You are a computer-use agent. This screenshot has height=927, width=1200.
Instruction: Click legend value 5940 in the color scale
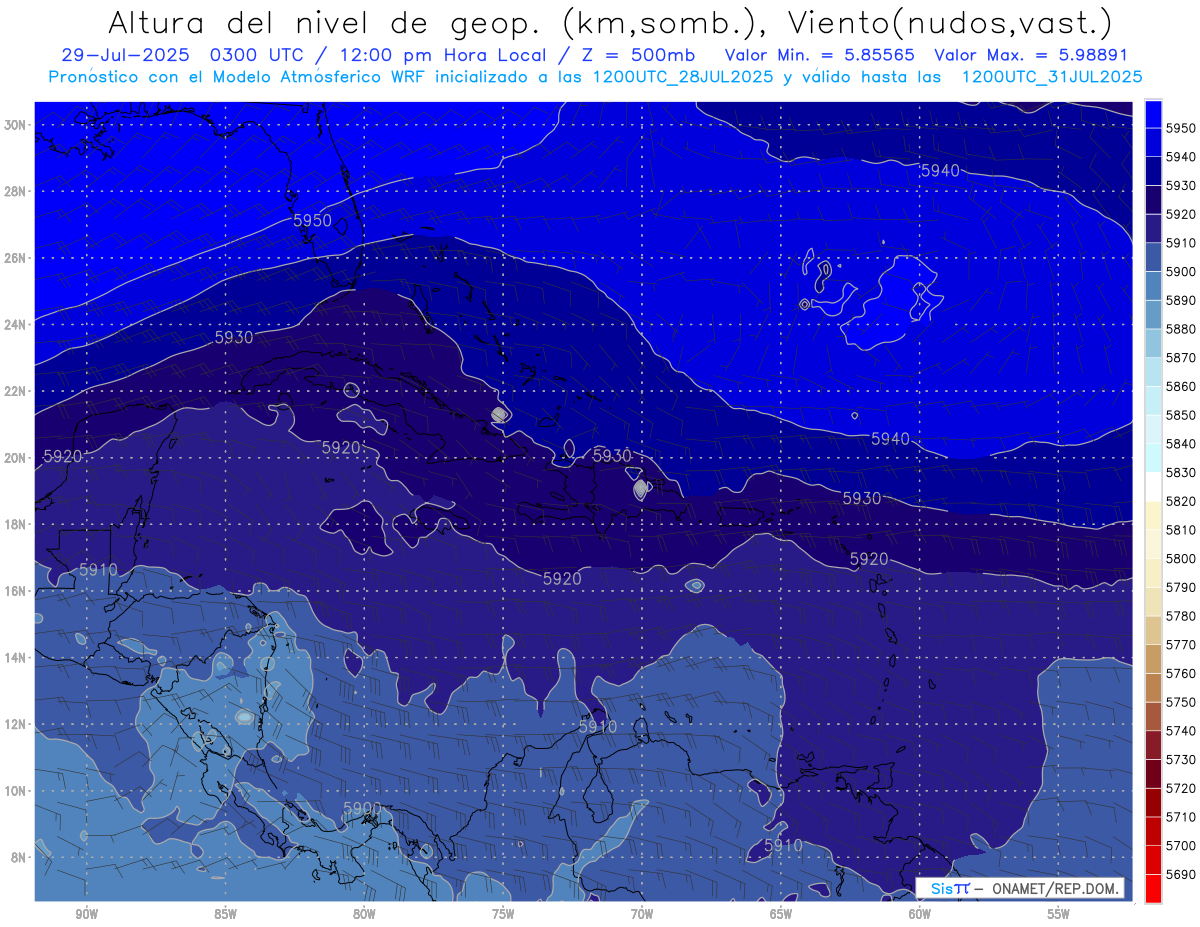coord(1181,157)
